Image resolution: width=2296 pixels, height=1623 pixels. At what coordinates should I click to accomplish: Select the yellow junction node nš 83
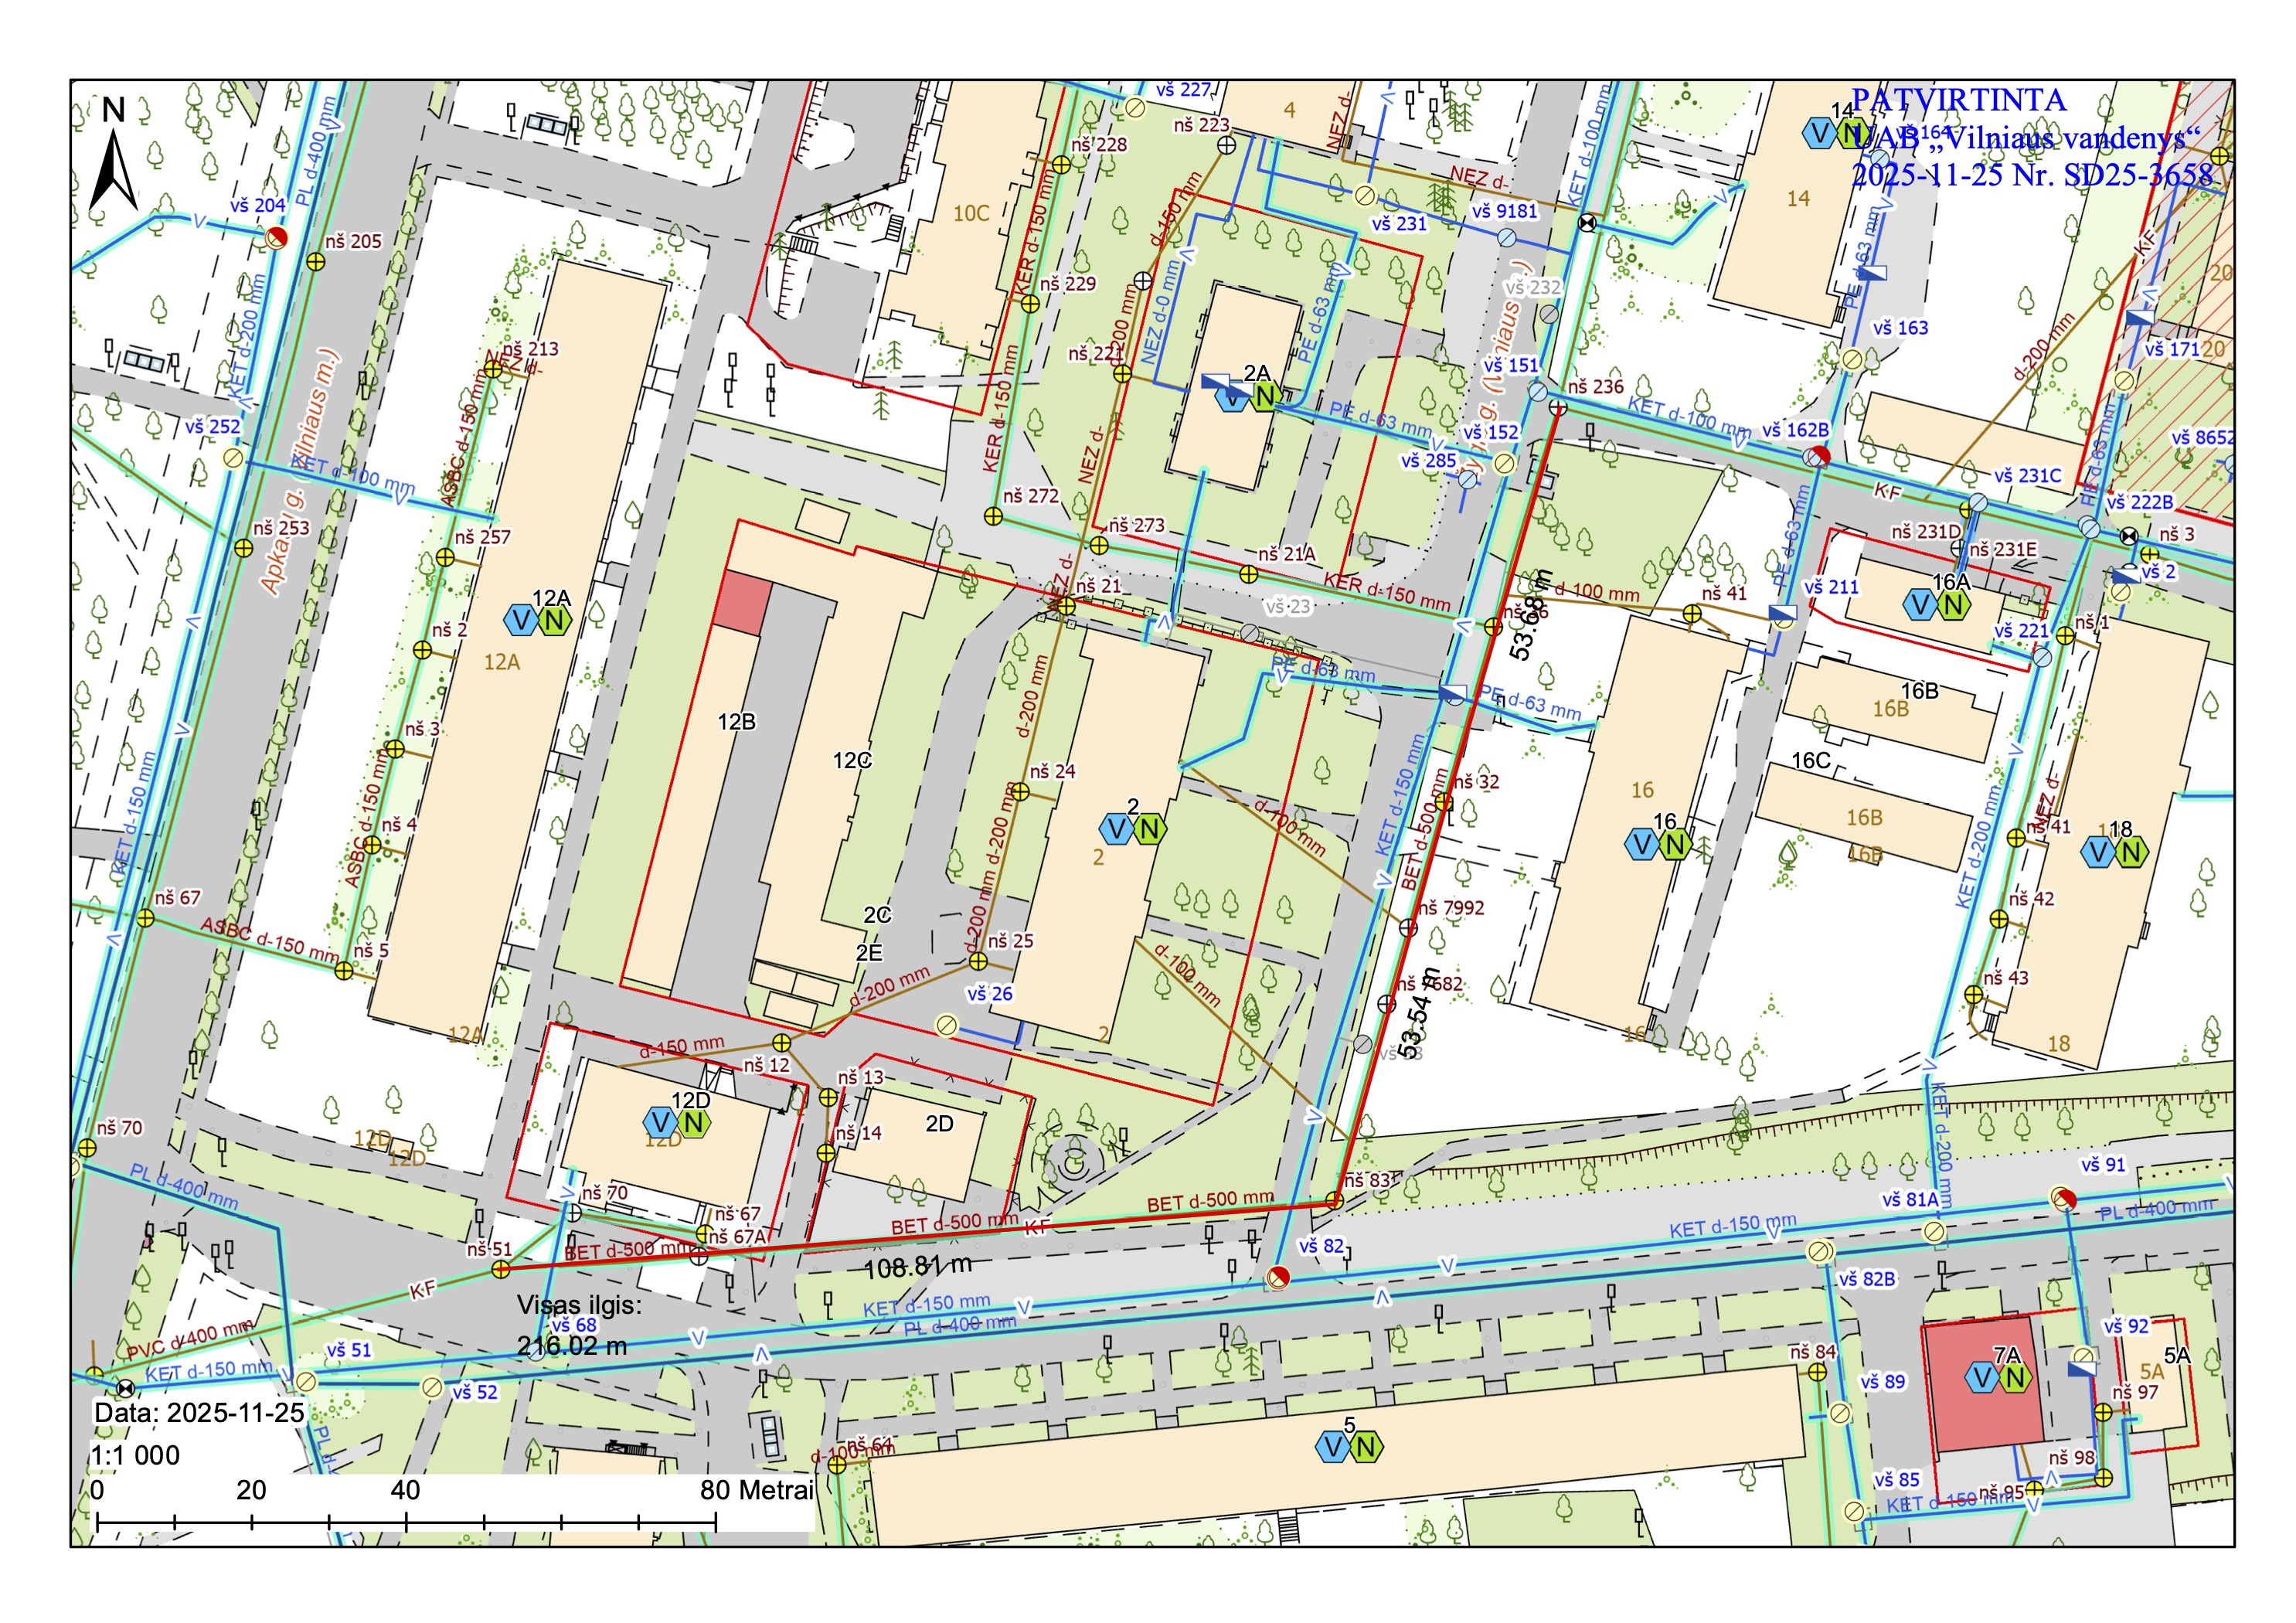click(1335, 1200)
